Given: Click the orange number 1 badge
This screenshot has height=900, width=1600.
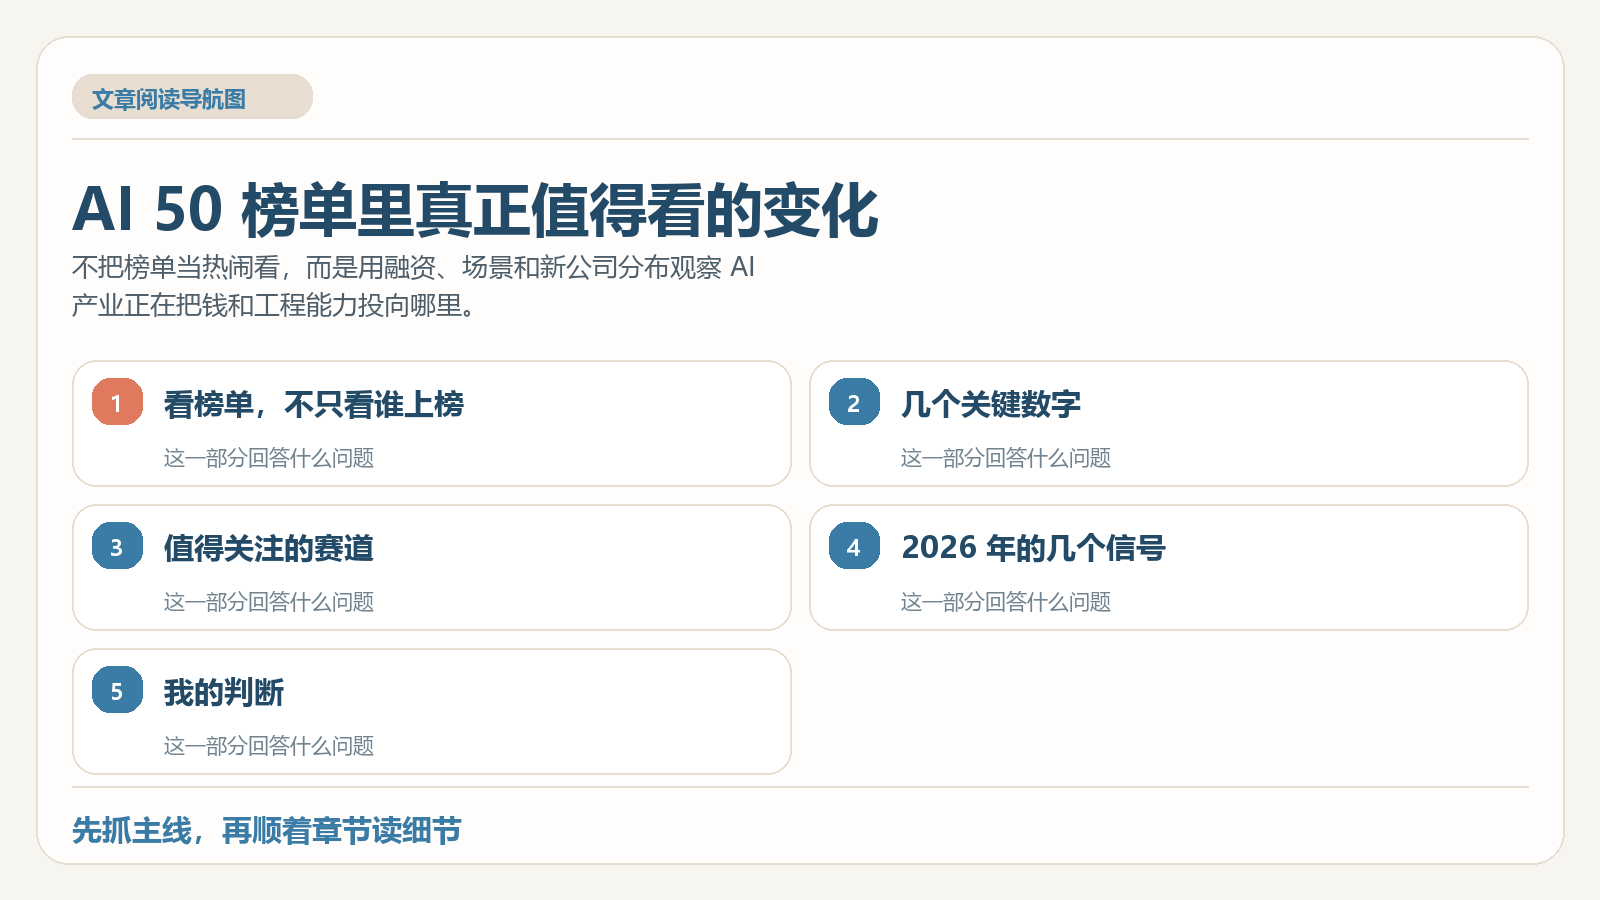Looking at the screenshot, I should coord(117,402).
